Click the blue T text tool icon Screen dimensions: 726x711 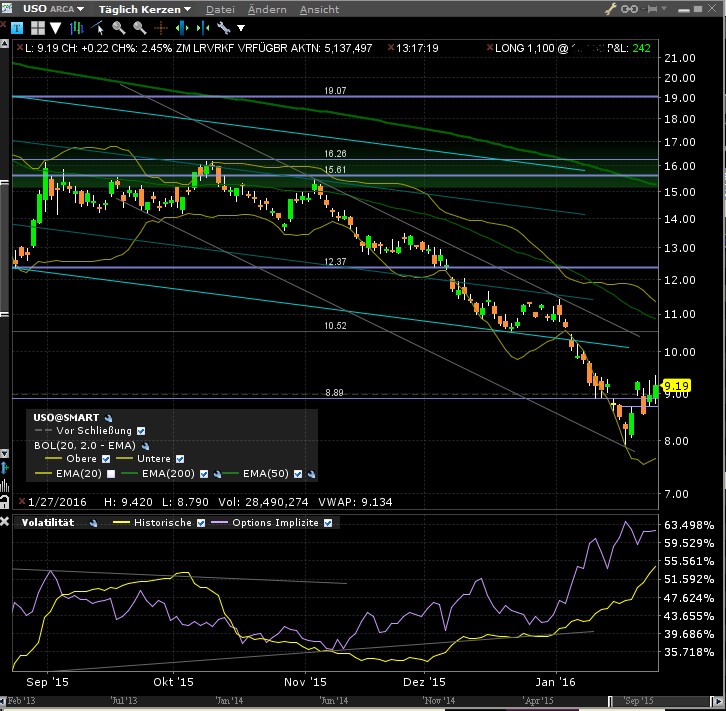tap(17, 28)
